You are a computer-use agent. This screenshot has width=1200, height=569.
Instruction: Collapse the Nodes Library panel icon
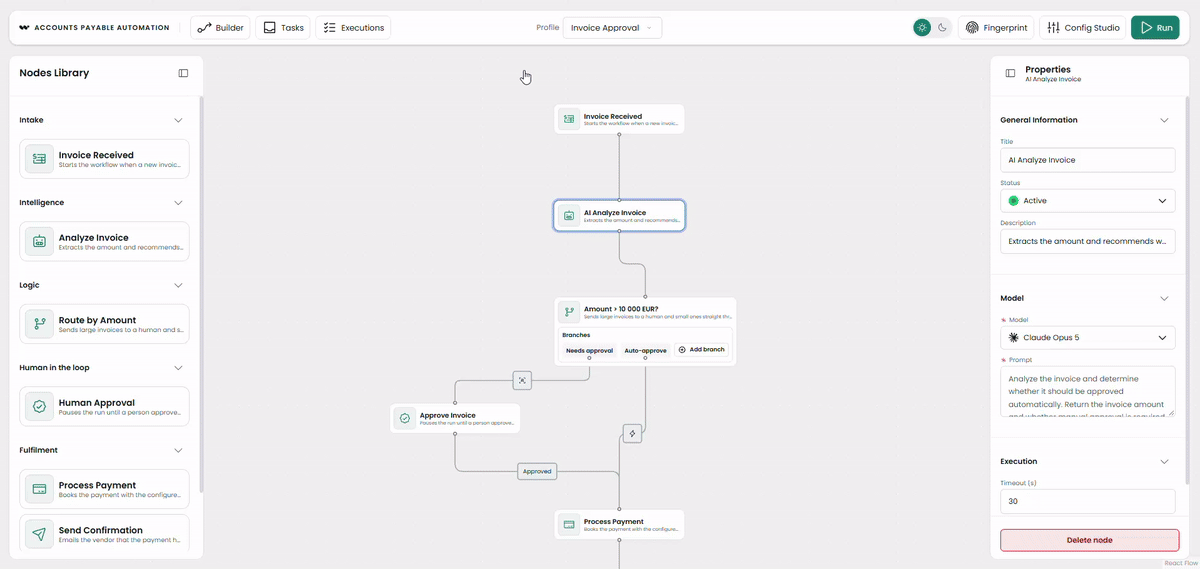(183, 73)
